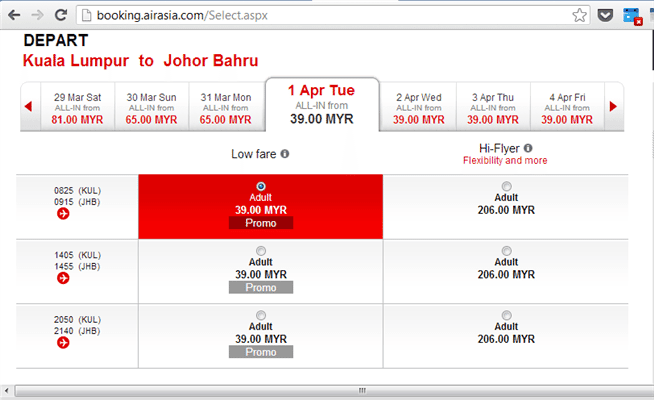654x400 pixels.
Task: Select Hi-Flyer radio for 1405 flight
Action: (506, 251)
